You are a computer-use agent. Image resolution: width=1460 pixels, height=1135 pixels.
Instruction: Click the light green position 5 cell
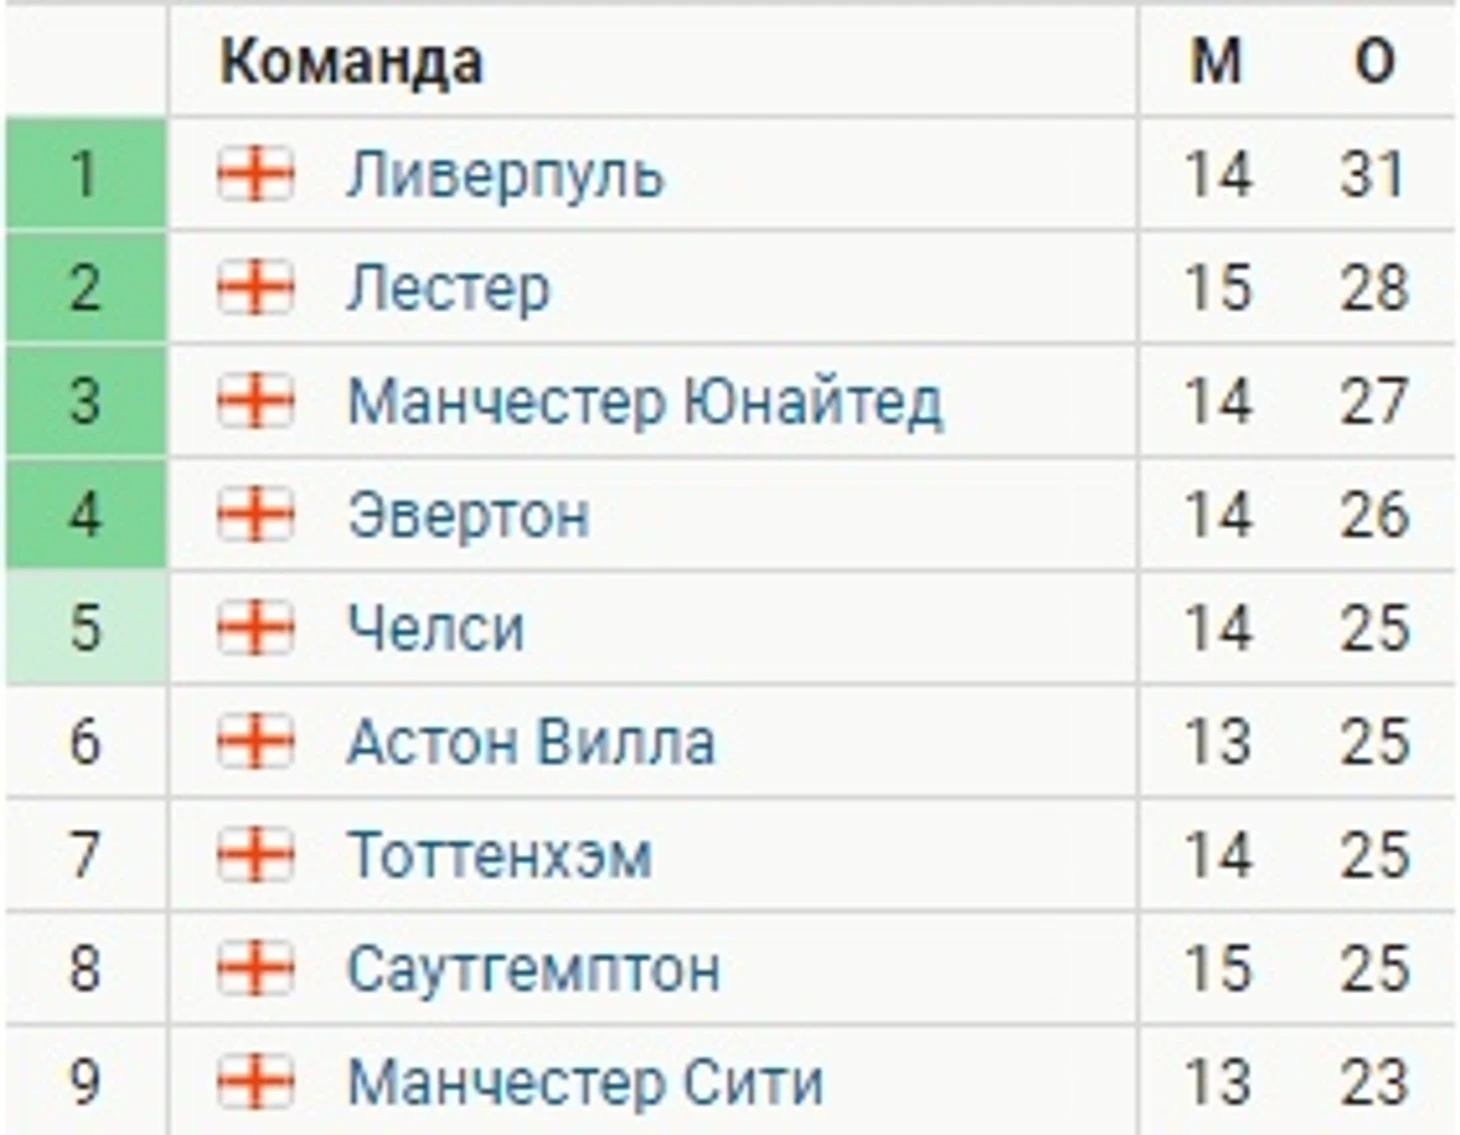pos(86,628)
